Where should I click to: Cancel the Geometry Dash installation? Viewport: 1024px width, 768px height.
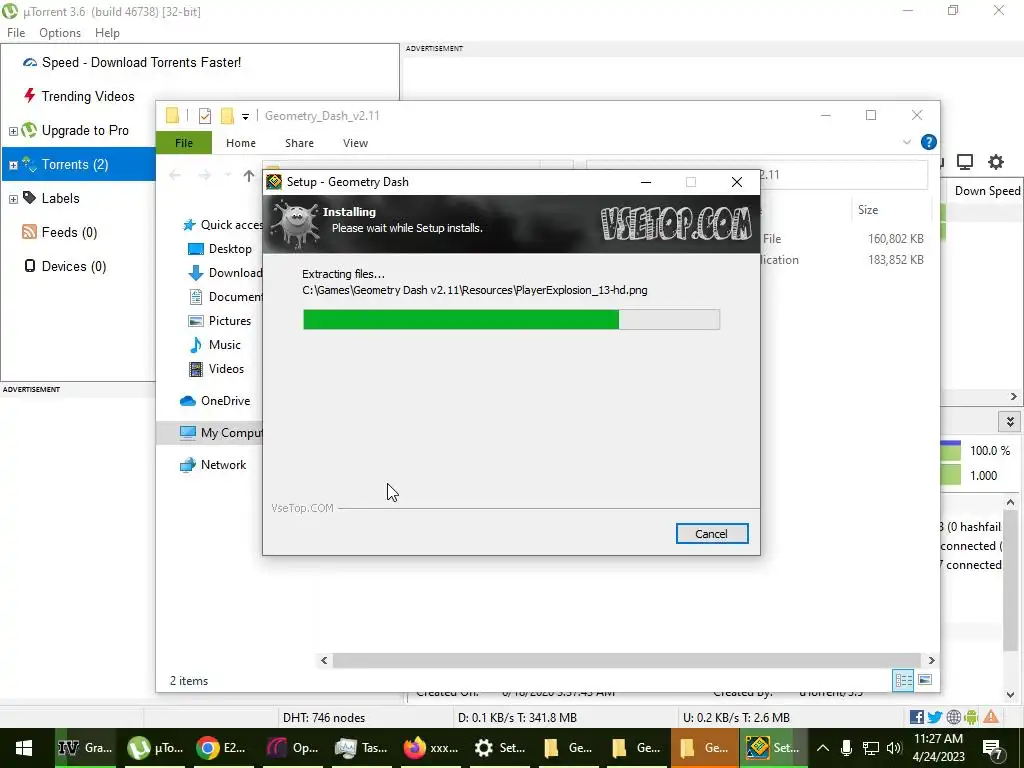pos(711,534)
